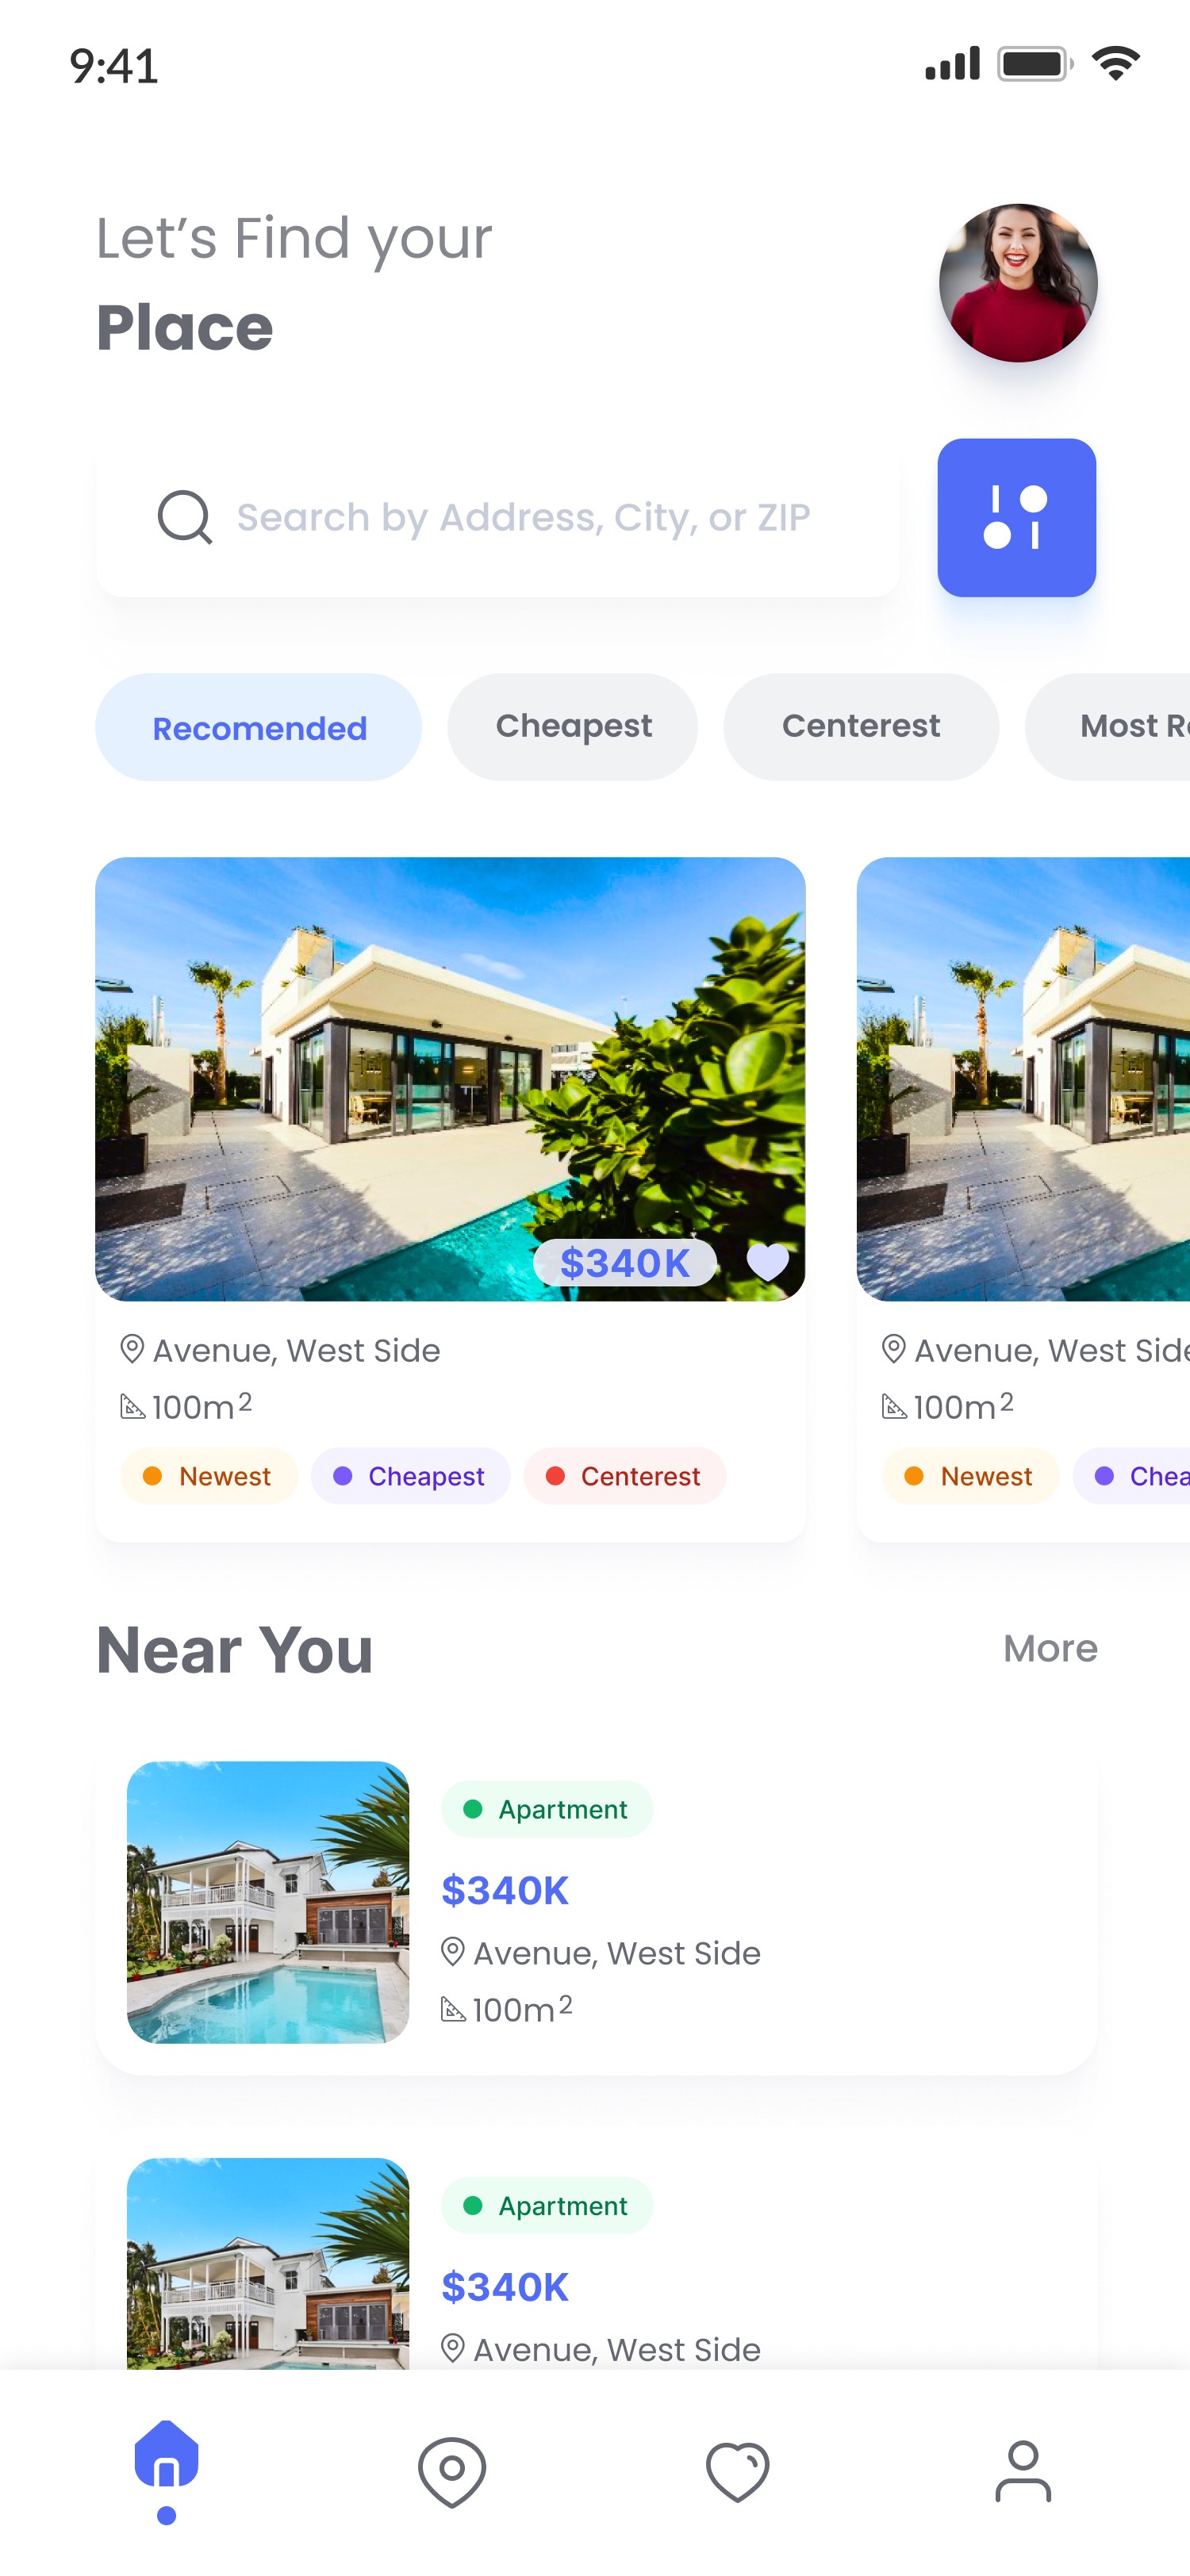Tap the Apartment badge on first listing
This screenshot has height=2576, width=1190.
547,1809
